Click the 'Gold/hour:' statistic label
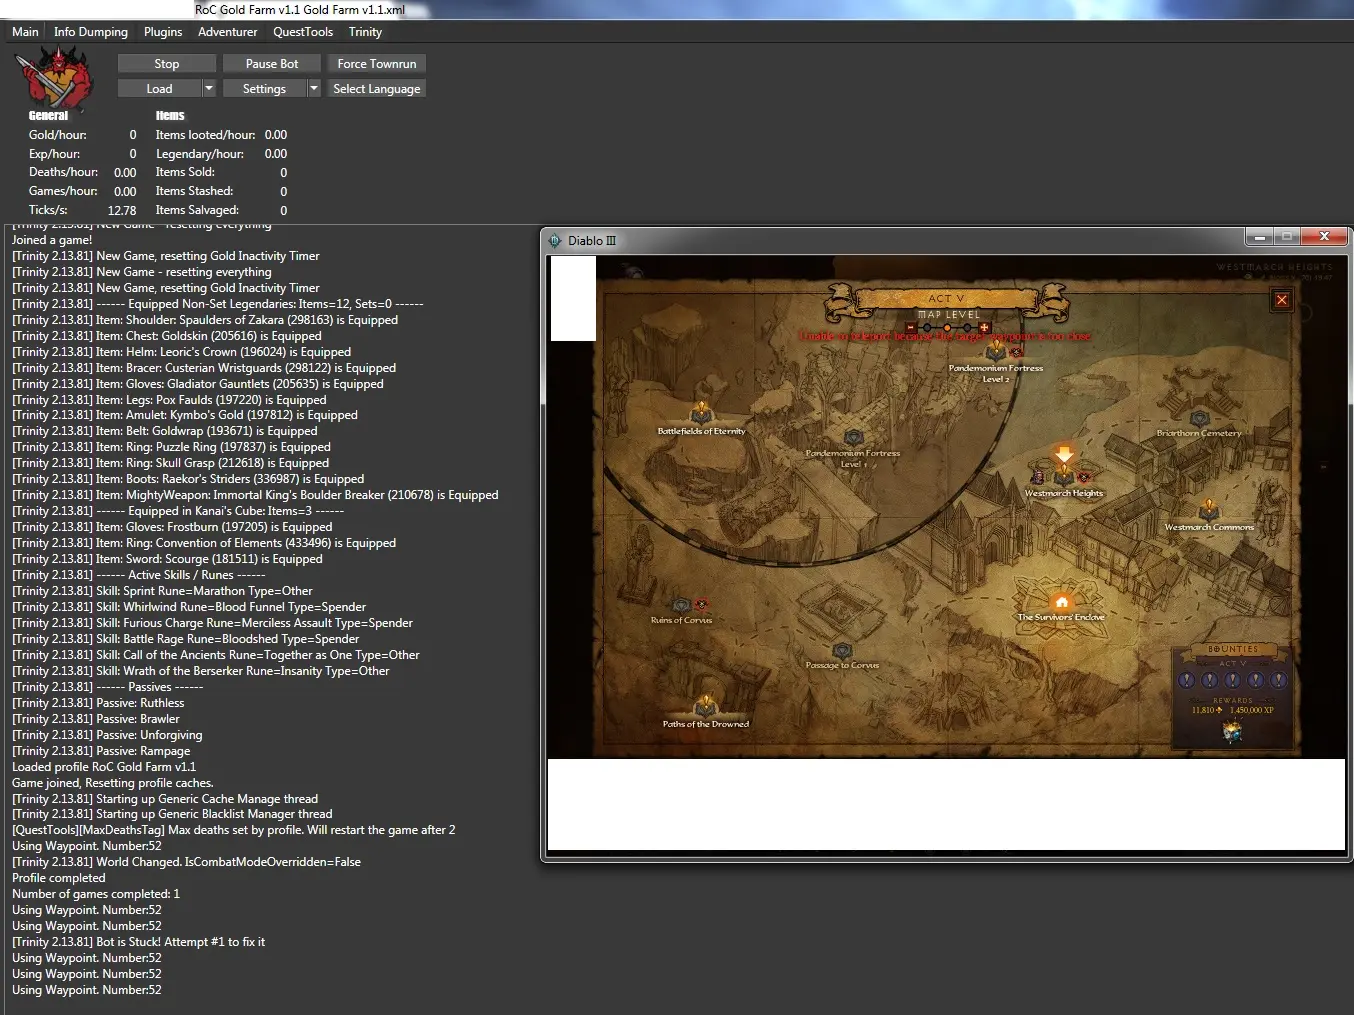1354x1015 pixels. (x=58, y=135)
